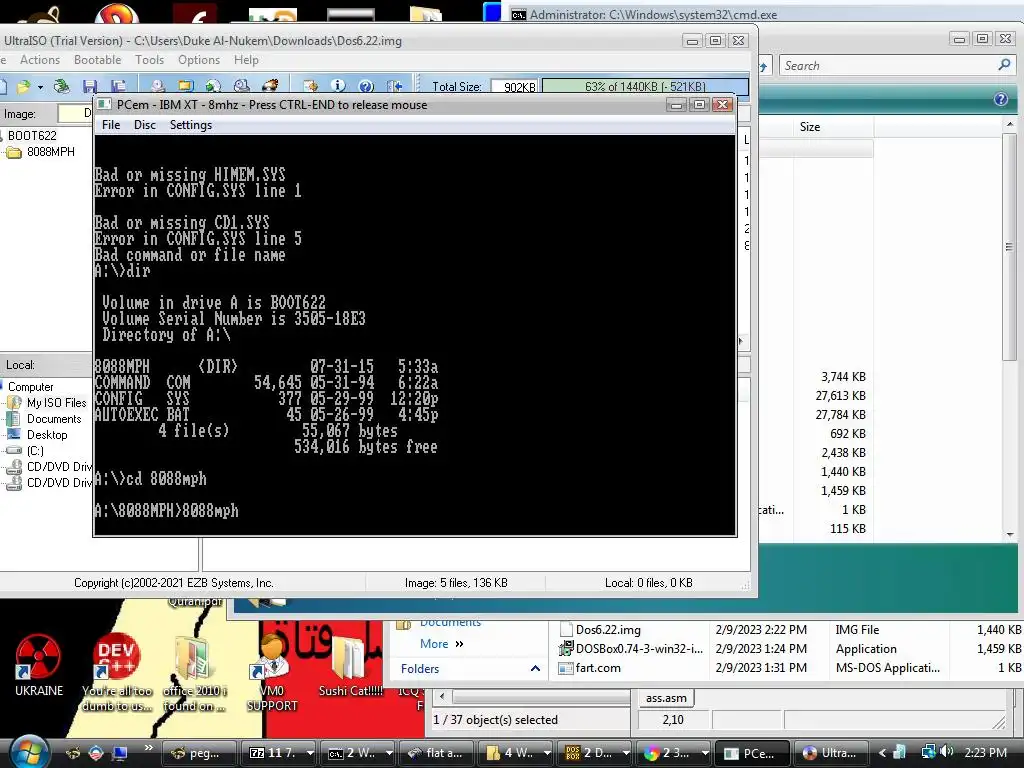The width and height of the screenshot is (1024, 768).
Task: Click the Make CD image icon in UltraISO toolbar
Action: coord(157,86)
